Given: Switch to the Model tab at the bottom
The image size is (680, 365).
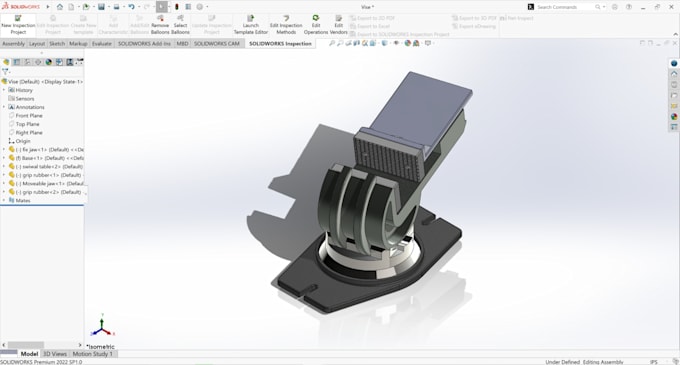Looking at the screenshot, I should 29,354.
